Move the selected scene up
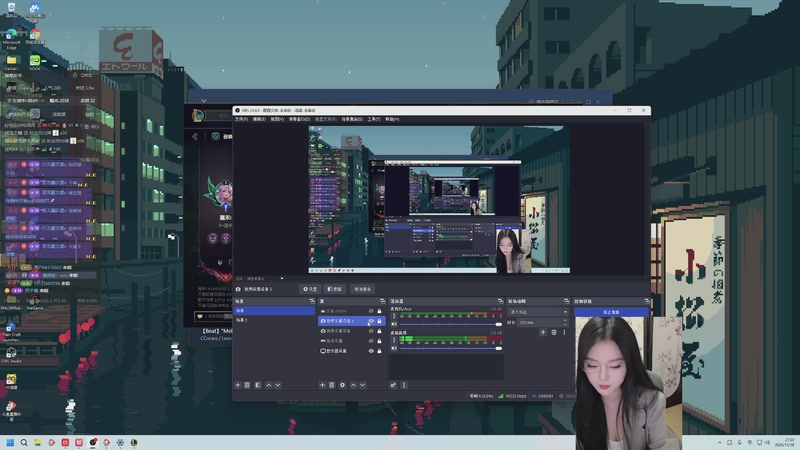Viewport: 800px width, 450px height. point(268,385)
